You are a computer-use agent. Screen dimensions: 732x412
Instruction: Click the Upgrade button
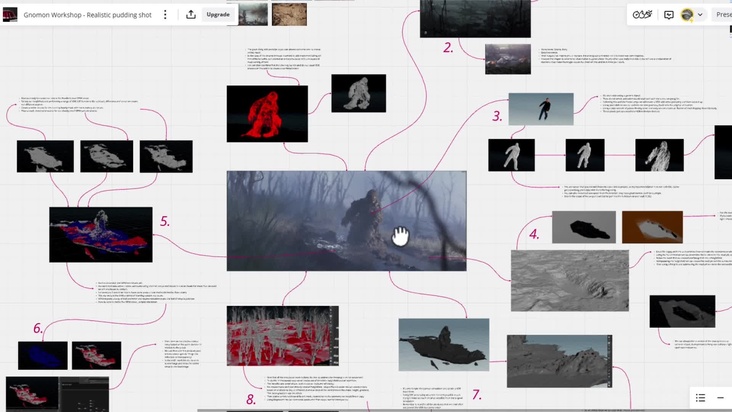click(217, 15)
